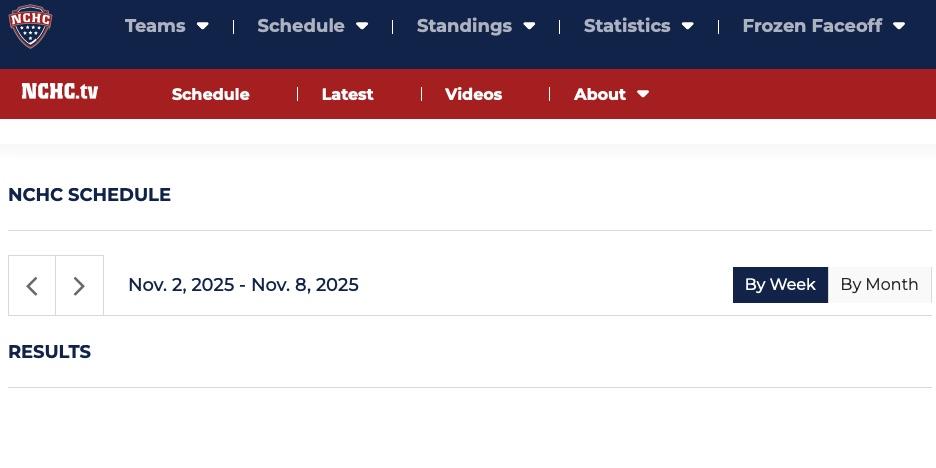Open the Statistics dropdown arrow
The image size is (936, 468).
pos(688,26)
